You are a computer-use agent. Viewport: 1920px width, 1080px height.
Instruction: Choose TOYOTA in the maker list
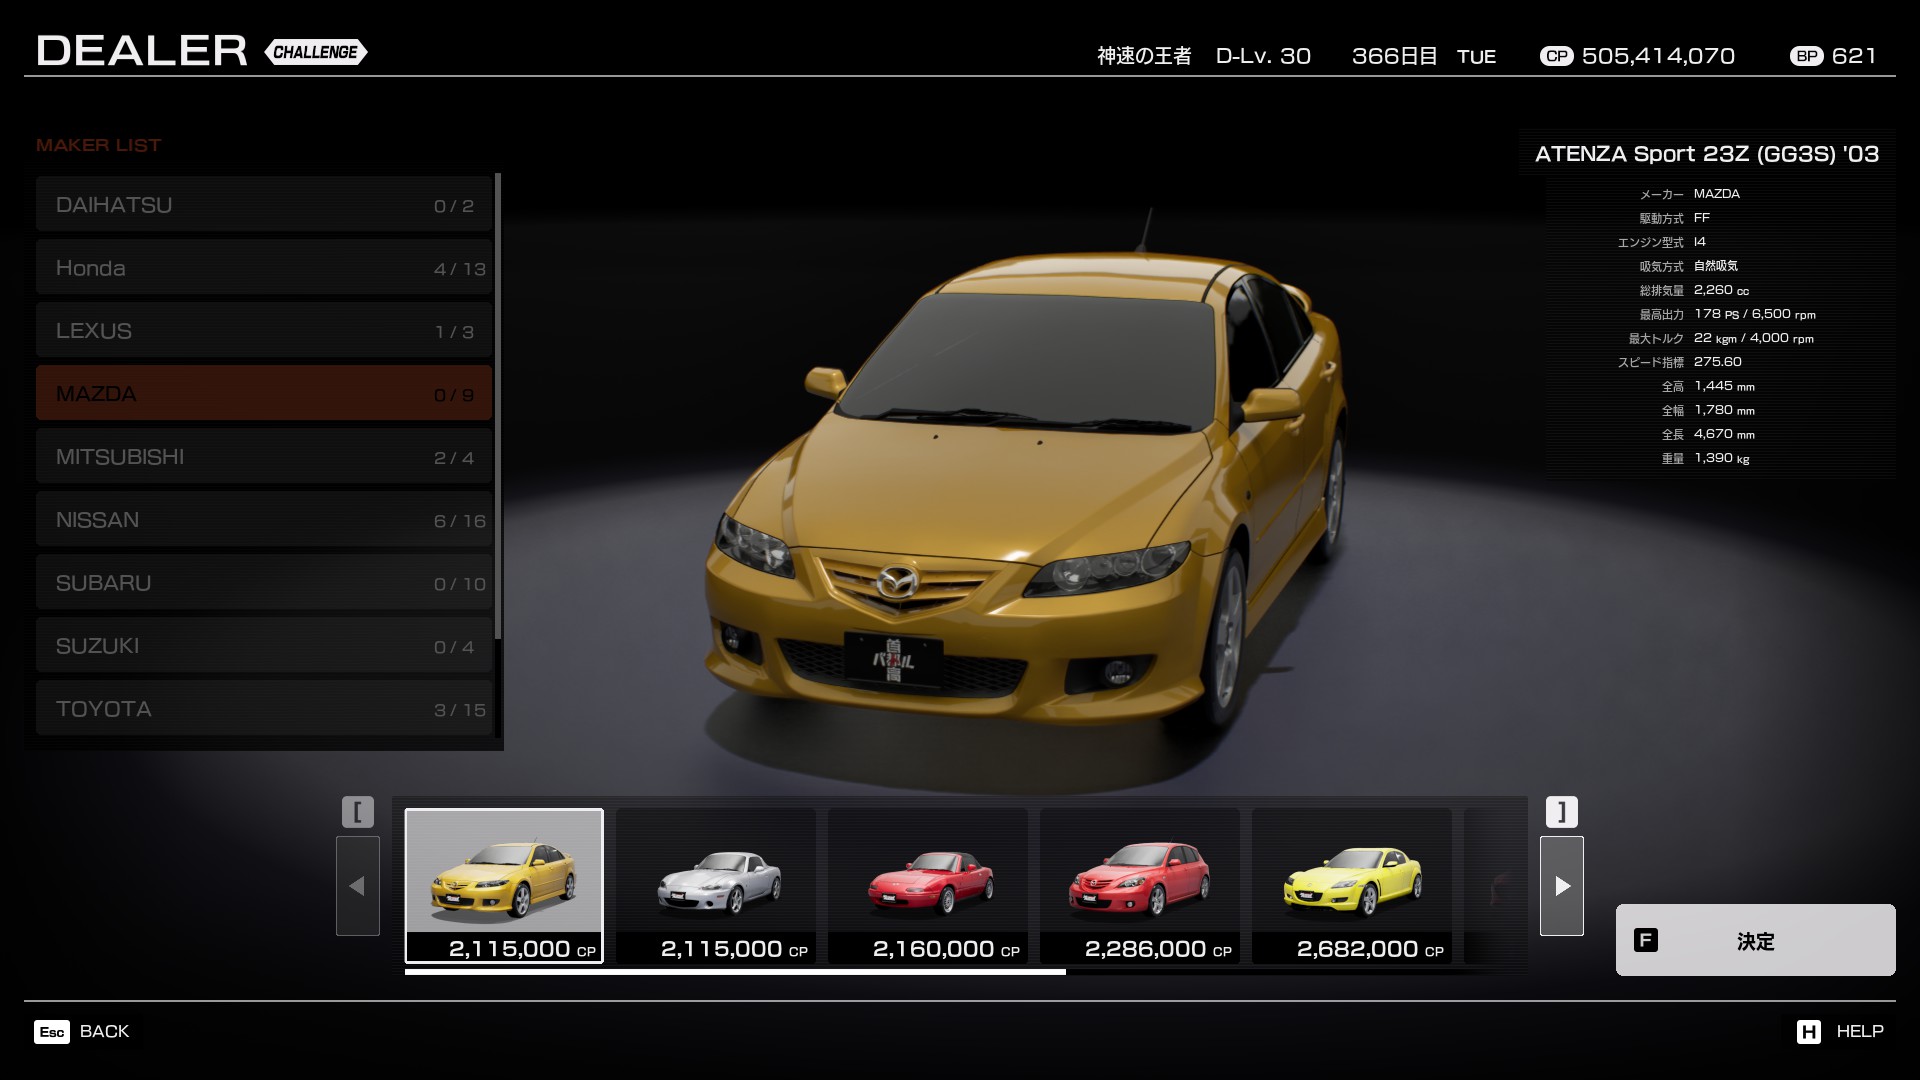click(x=264, y=709)
